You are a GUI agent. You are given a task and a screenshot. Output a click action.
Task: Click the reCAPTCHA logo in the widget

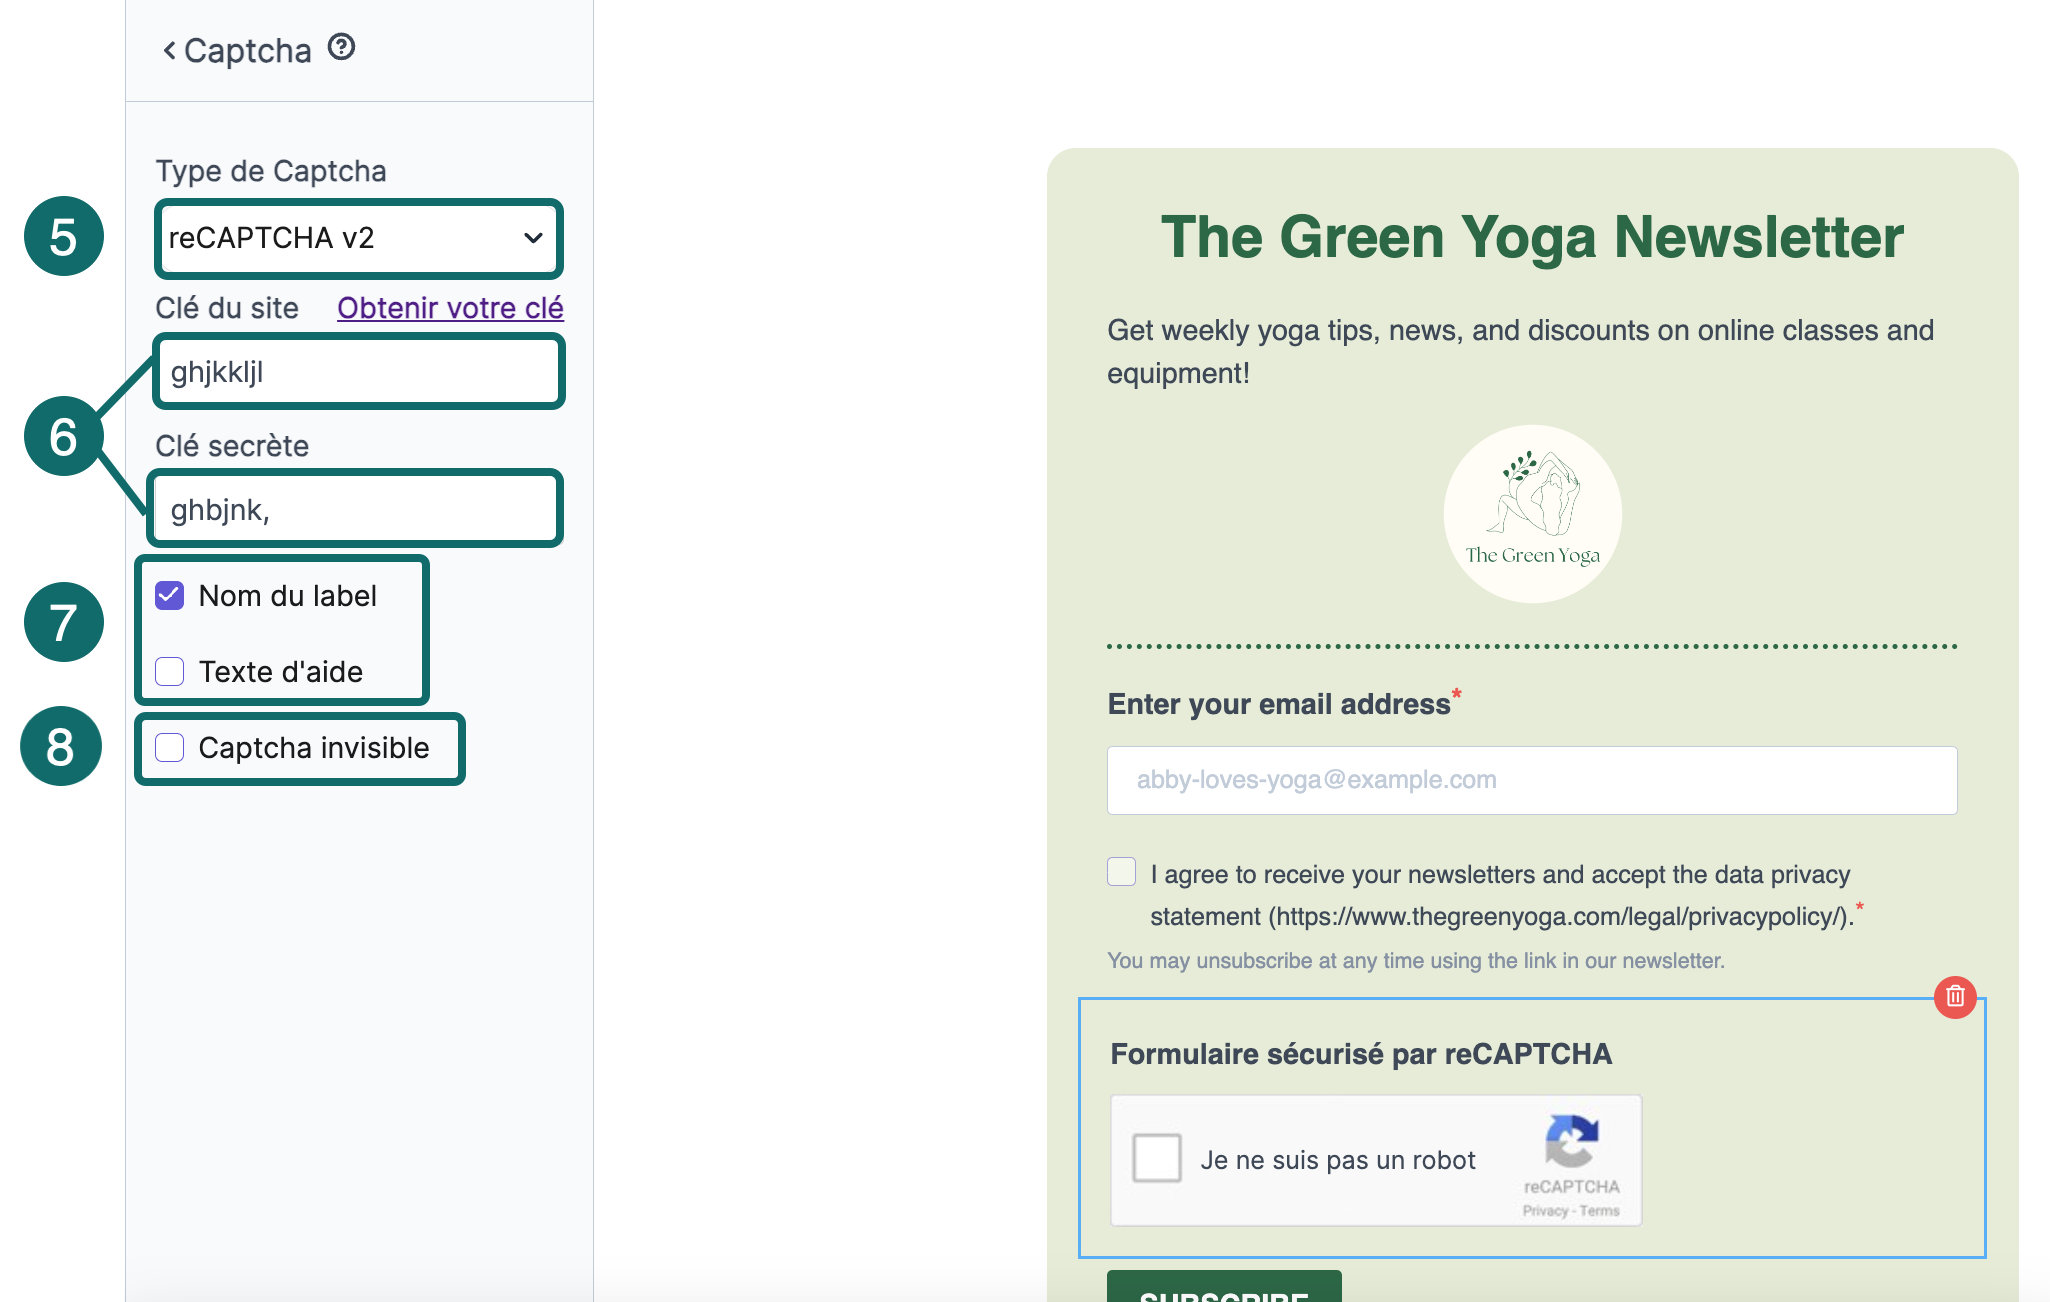point(1571,1141)
